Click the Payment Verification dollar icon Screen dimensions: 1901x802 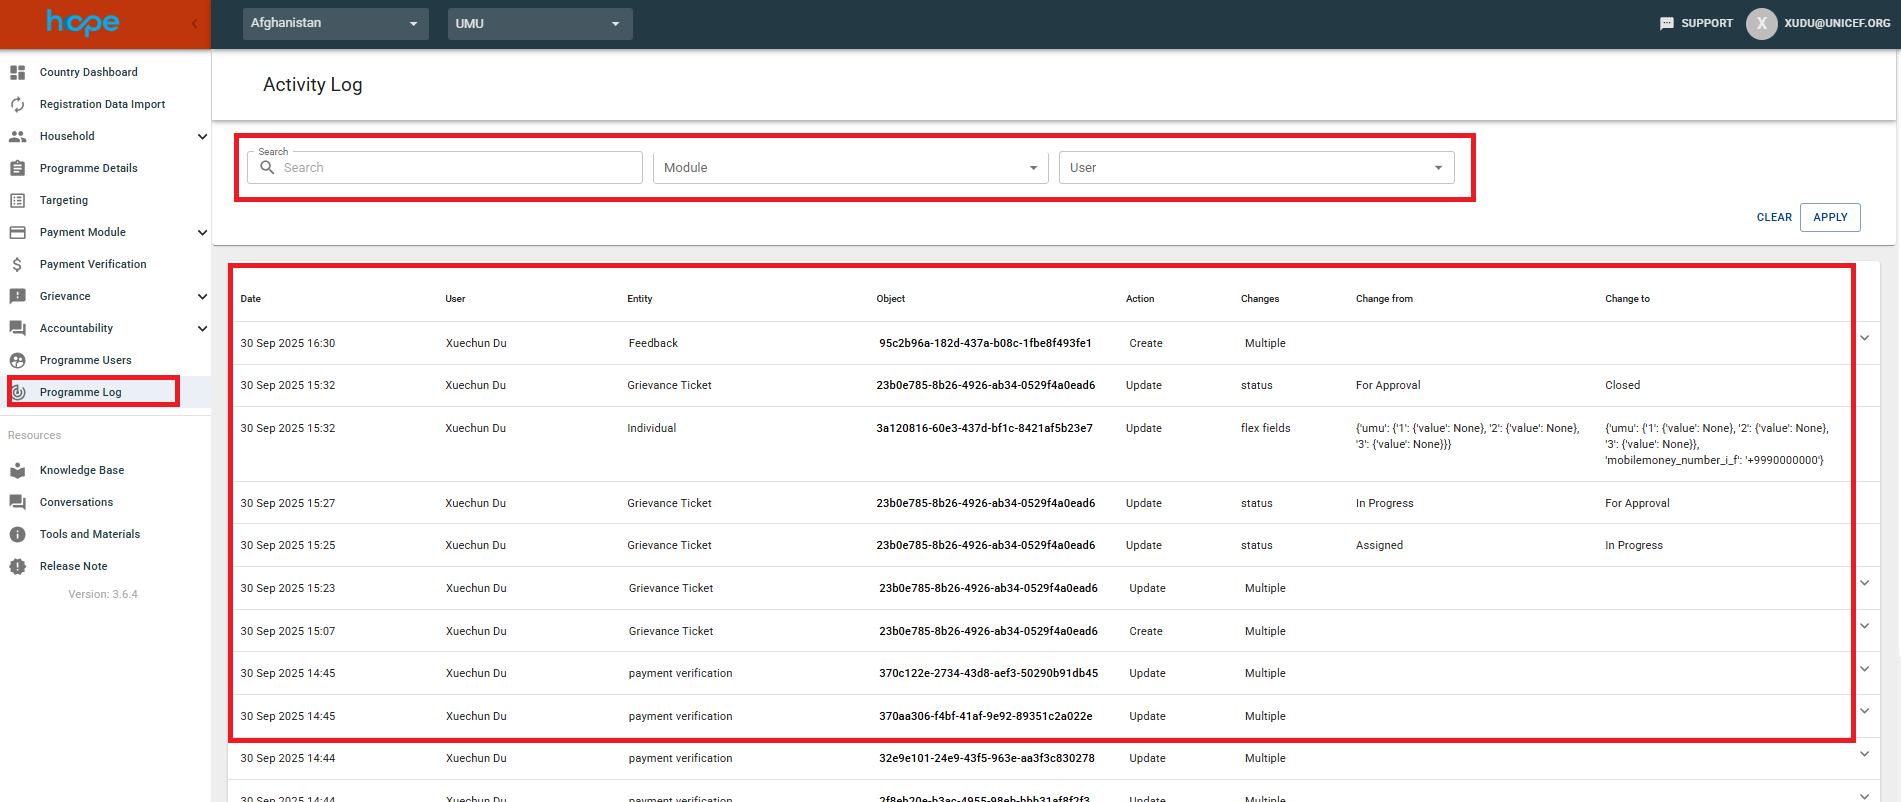point(17,264)
